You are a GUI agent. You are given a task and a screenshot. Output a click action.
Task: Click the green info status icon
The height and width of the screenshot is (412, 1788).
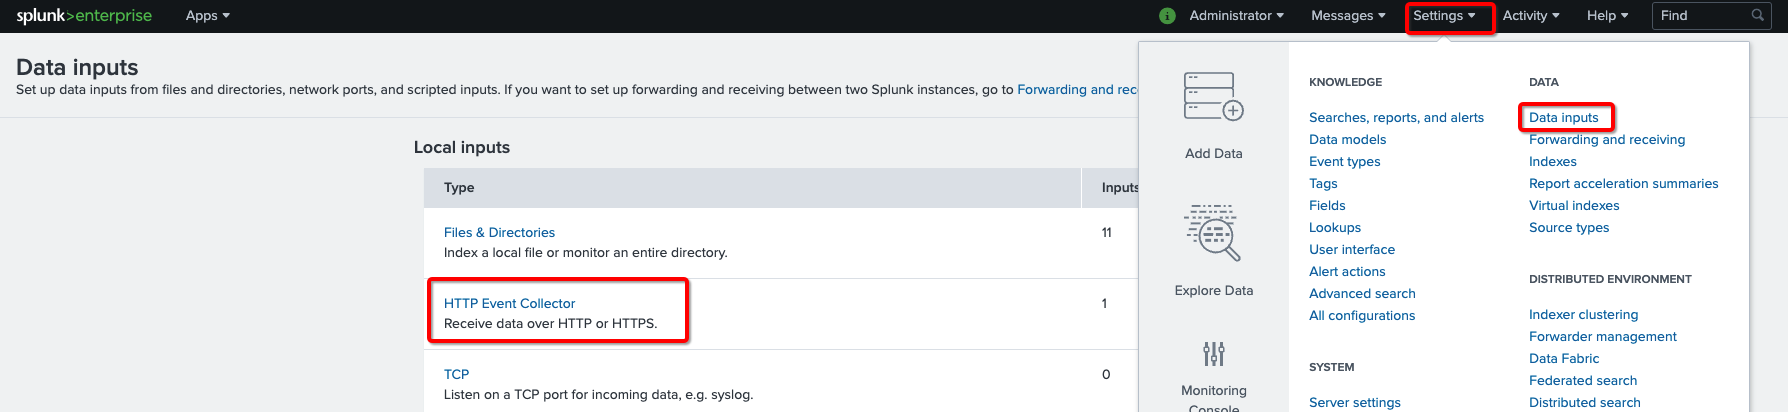1167,16
